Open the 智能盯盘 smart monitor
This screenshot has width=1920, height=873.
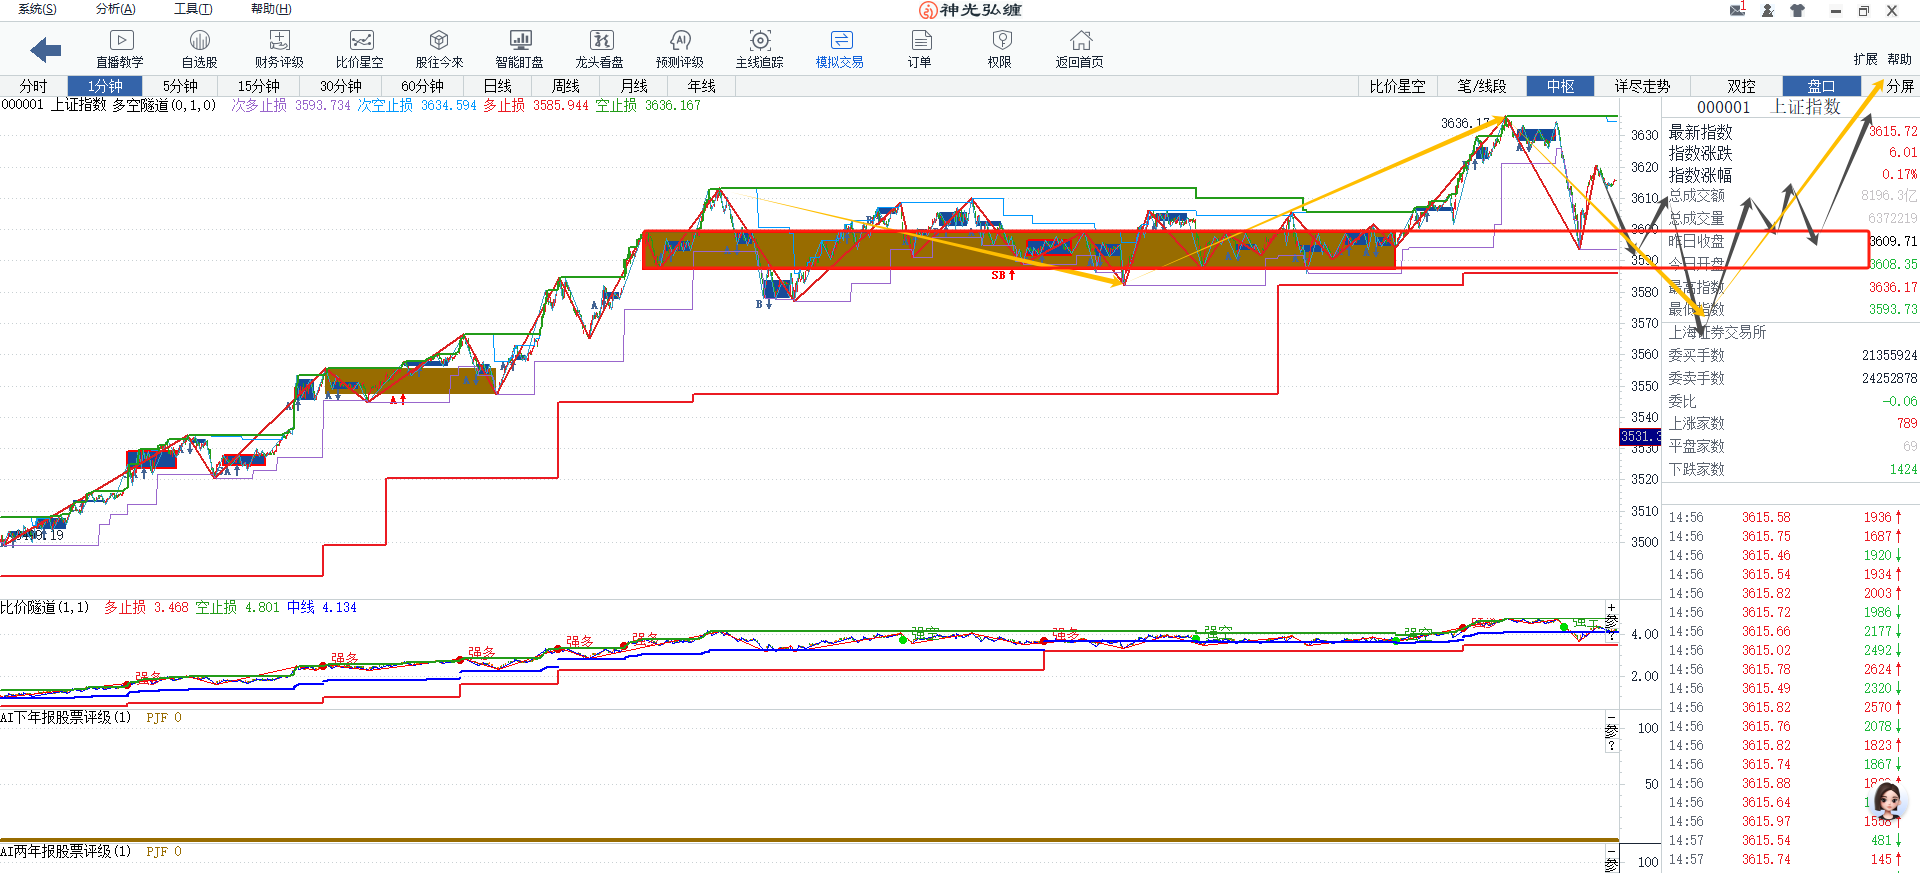[520, 49]
